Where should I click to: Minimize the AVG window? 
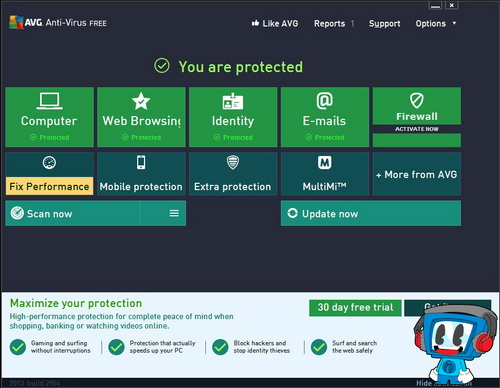click(435, 5)
